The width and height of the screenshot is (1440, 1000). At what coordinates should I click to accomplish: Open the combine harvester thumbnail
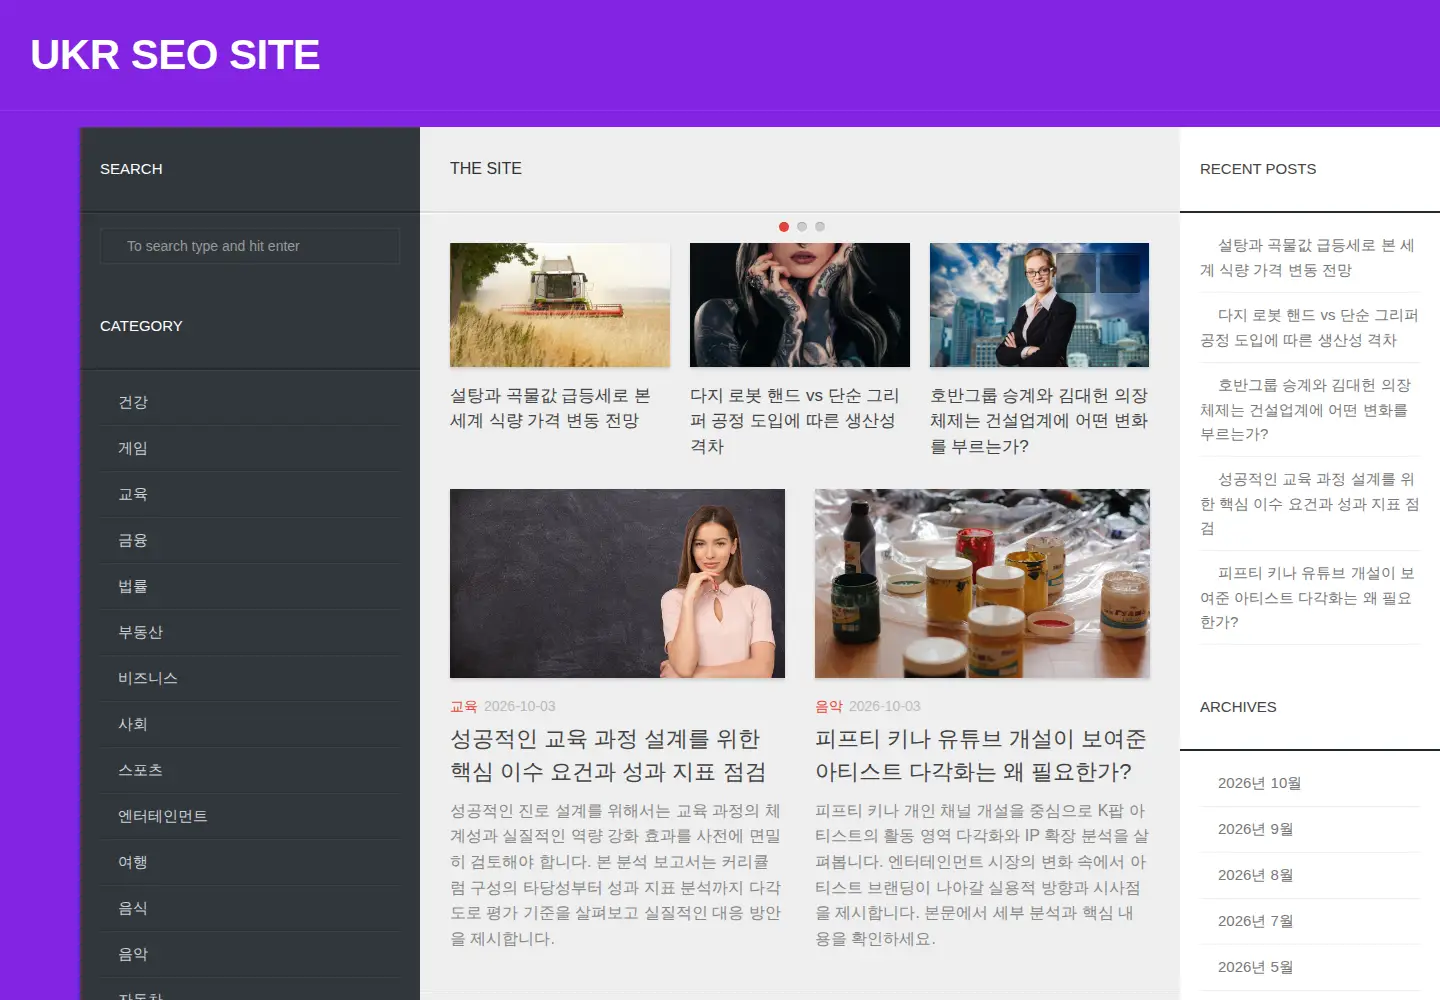(560, 305)
